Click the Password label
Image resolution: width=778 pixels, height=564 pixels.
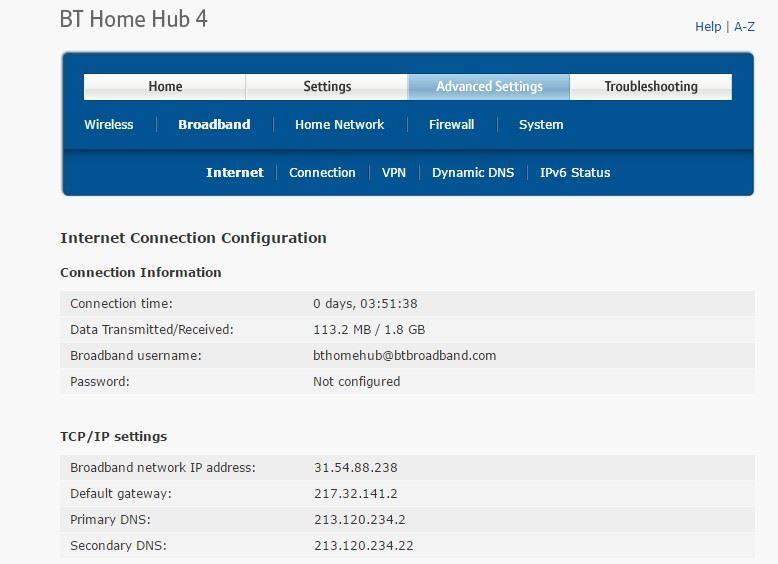point(100,382)
